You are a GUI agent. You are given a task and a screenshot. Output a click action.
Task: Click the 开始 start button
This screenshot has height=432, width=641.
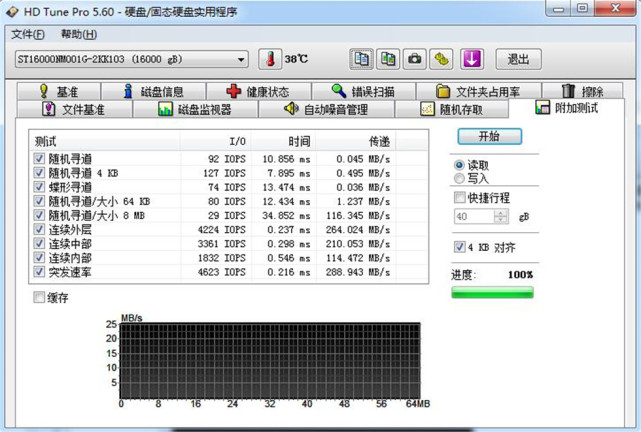490,136
